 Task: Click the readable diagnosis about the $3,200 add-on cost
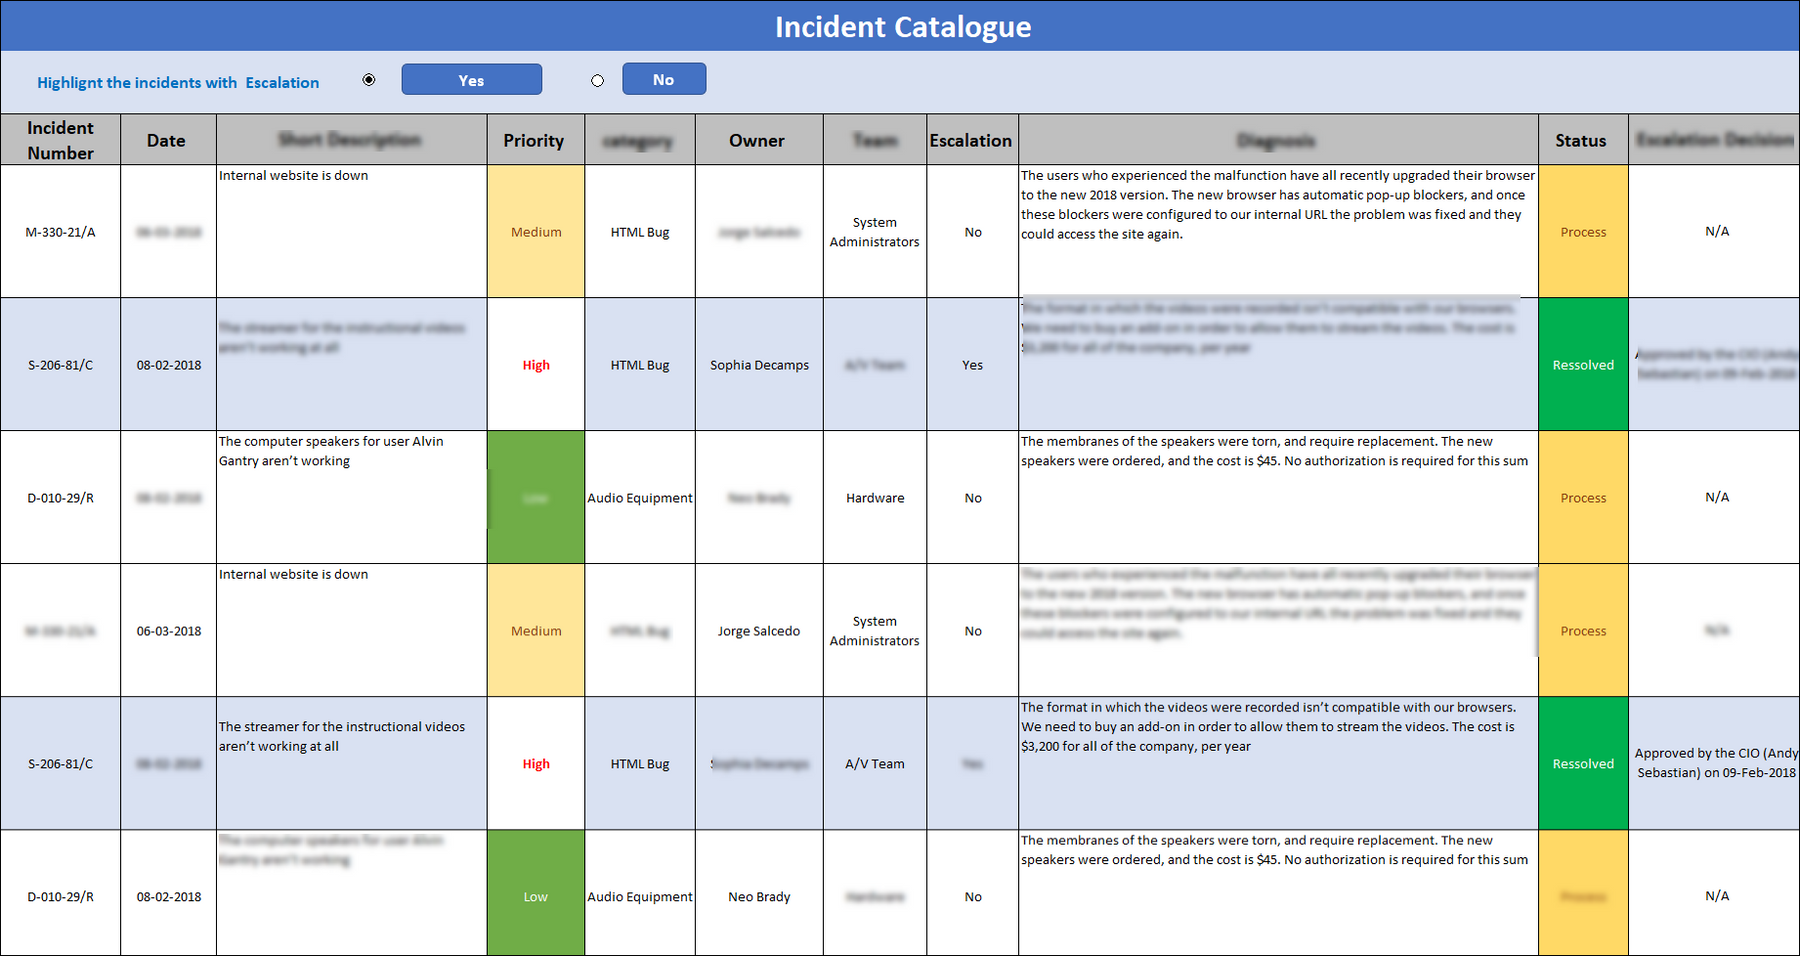point(1278,764)
